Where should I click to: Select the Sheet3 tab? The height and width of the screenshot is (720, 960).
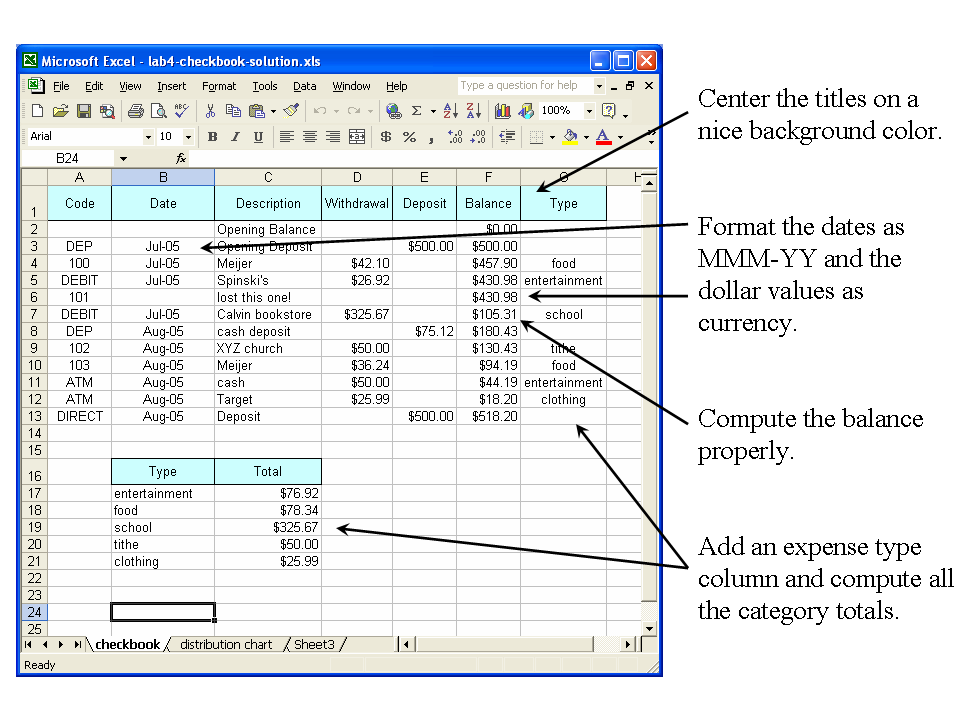point(314,645)
